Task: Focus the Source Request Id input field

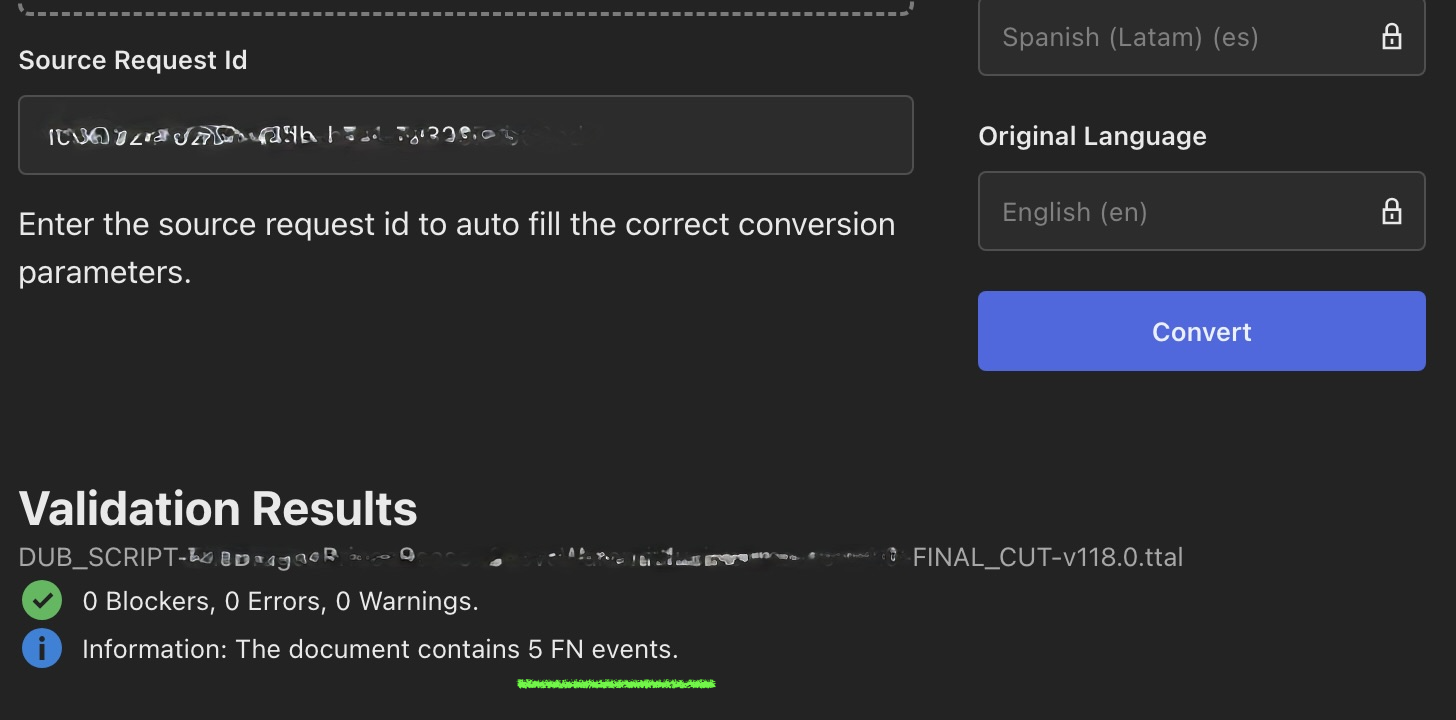Action: pos(740,135)
